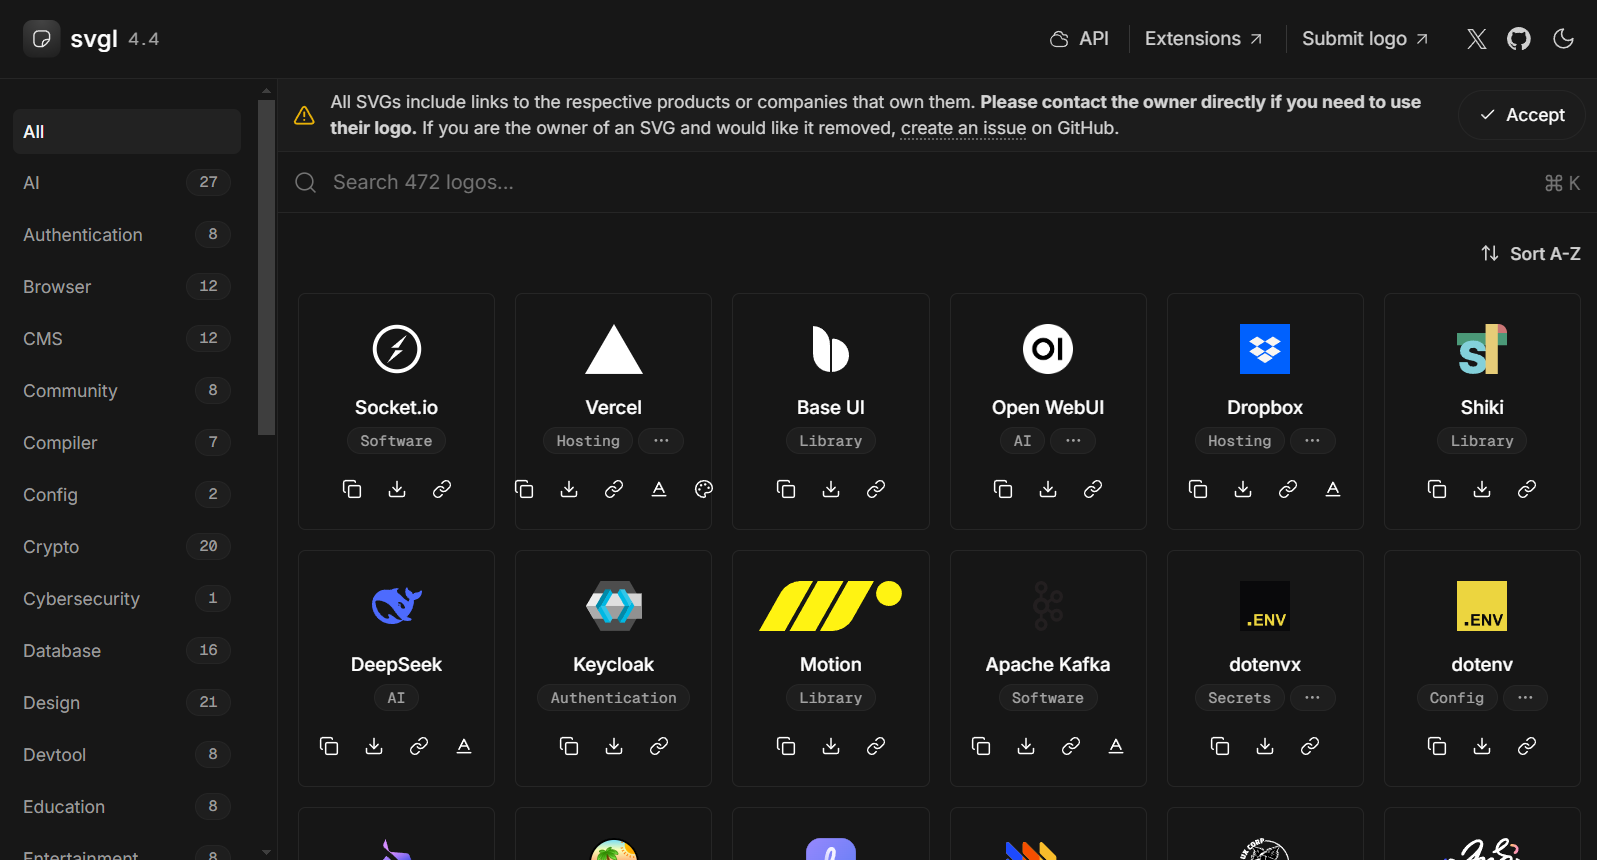The image size is (1597, 860).
Task: Click the Motion logo thumbnail
Action: [831, 606]
